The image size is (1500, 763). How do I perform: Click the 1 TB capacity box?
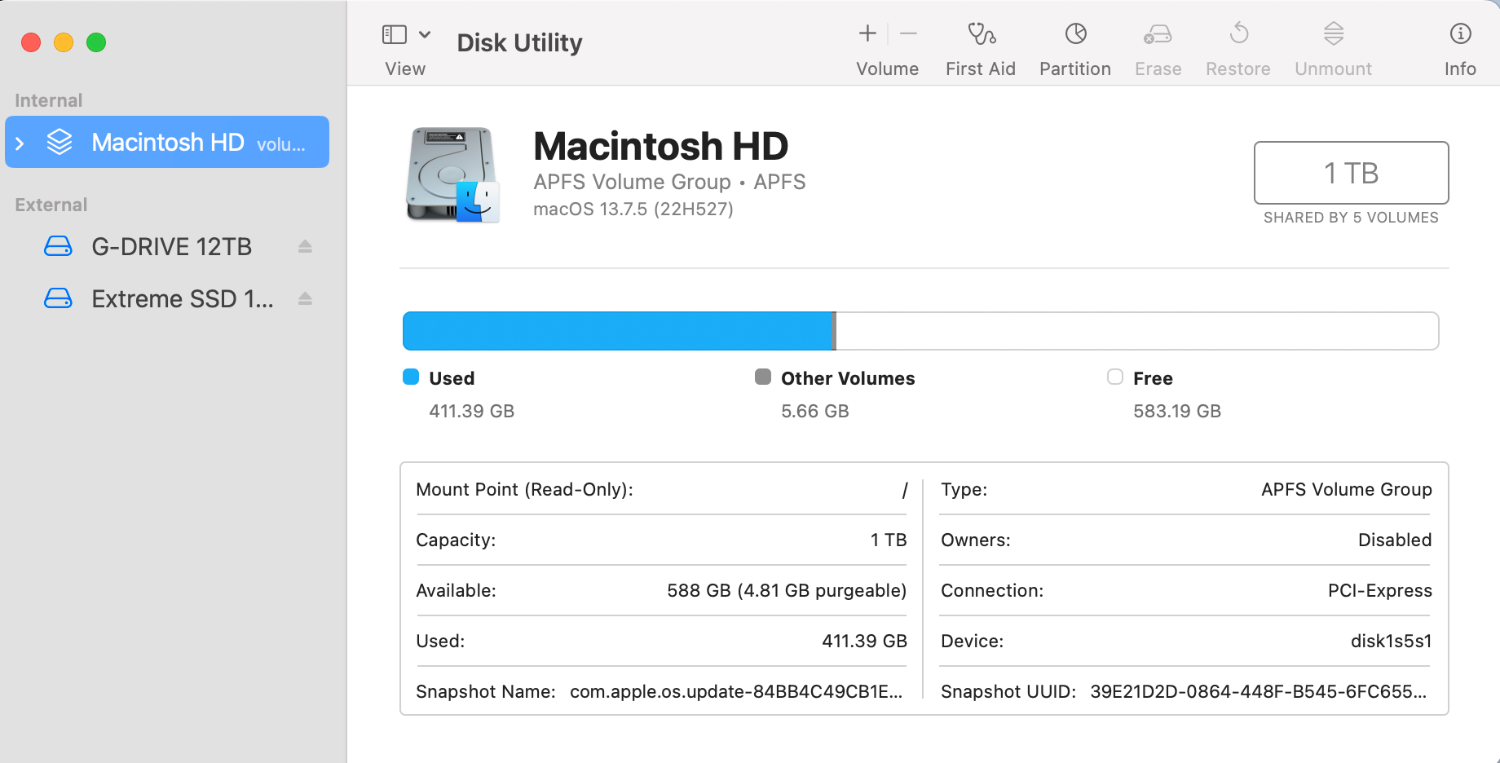tap(1351, 173)
